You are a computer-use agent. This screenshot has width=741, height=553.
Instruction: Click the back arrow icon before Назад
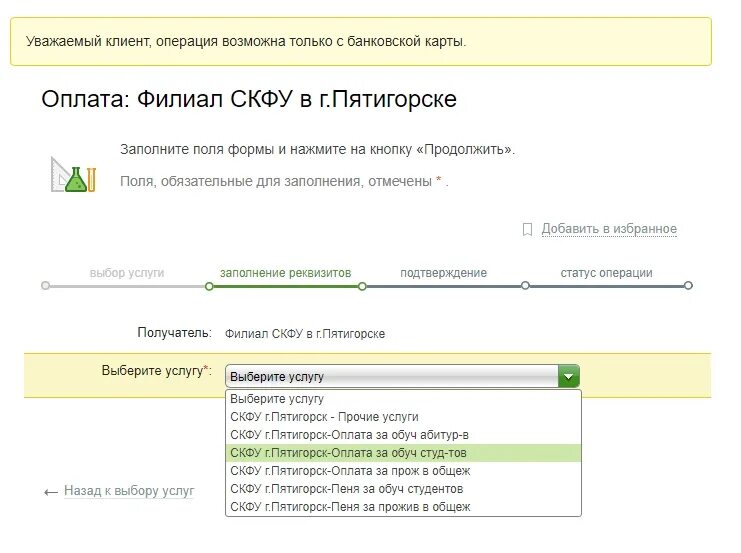coord(51,493)
